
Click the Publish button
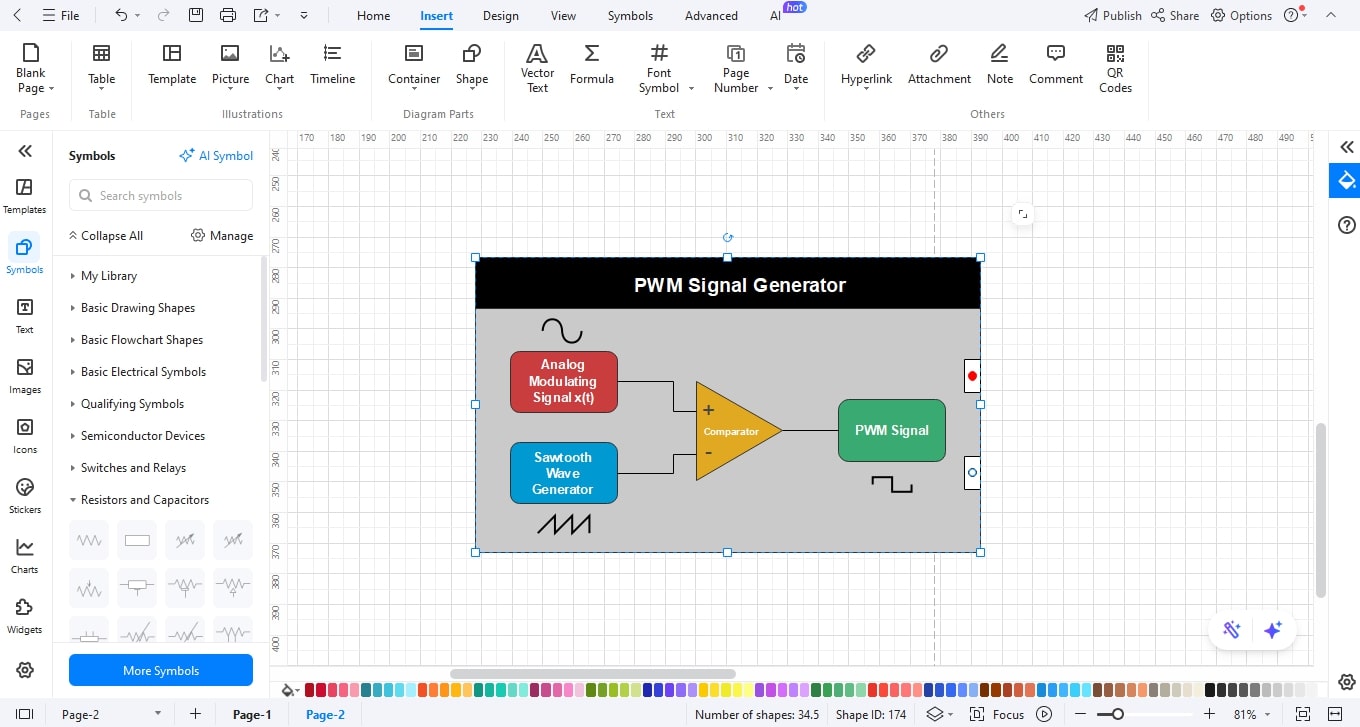[1113, 15]
